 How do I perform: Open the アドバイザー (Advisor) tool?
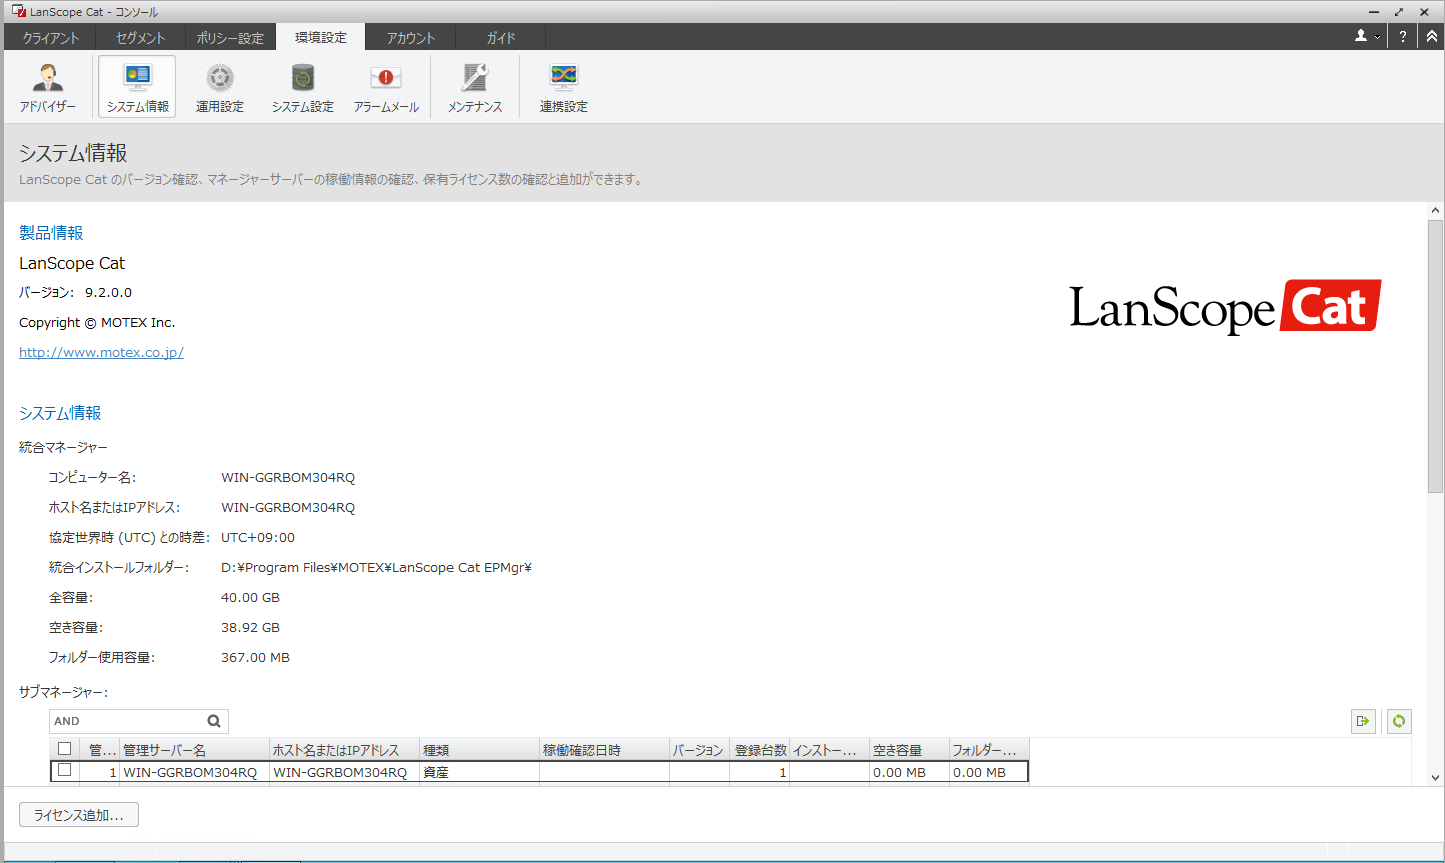[x=47, y=86]
